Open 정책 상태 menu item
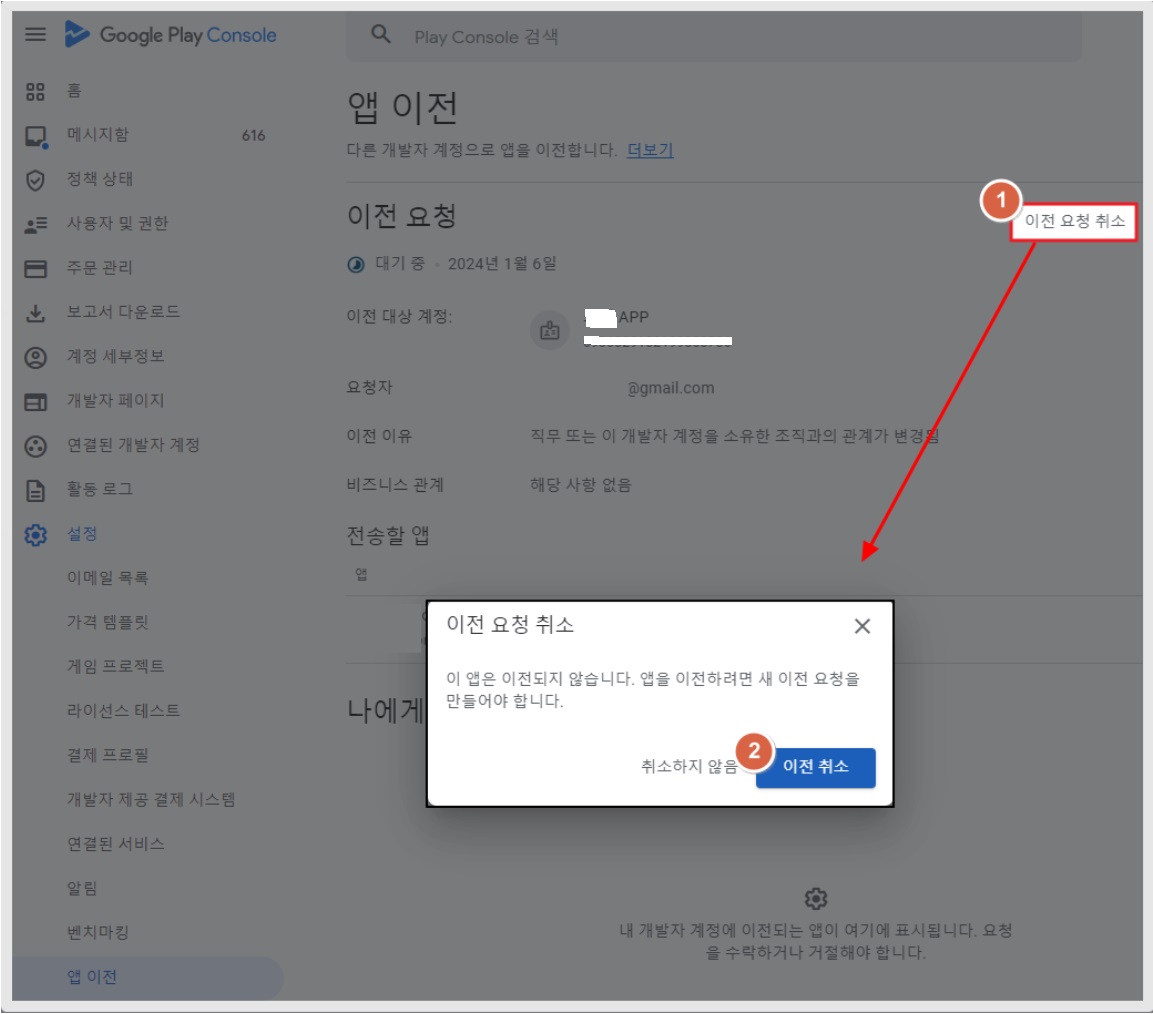1153x1014 pixels. click(100, 179)
